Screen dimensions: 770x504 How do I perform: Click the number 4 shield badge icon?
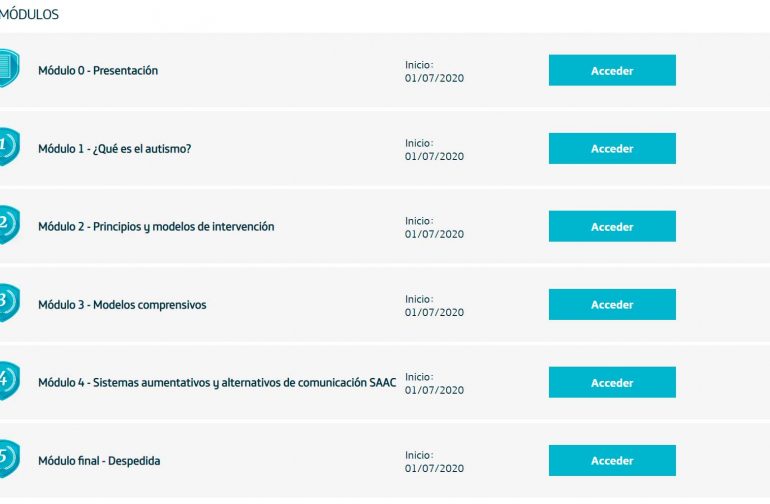(9, 381)
